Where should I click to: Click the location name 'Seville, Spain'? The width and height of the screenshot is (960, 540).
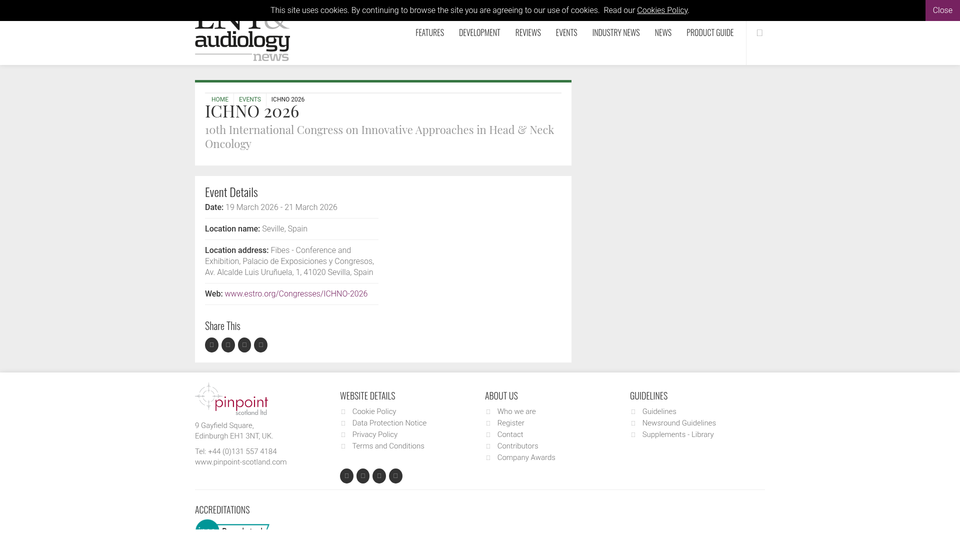pos(285,229)
